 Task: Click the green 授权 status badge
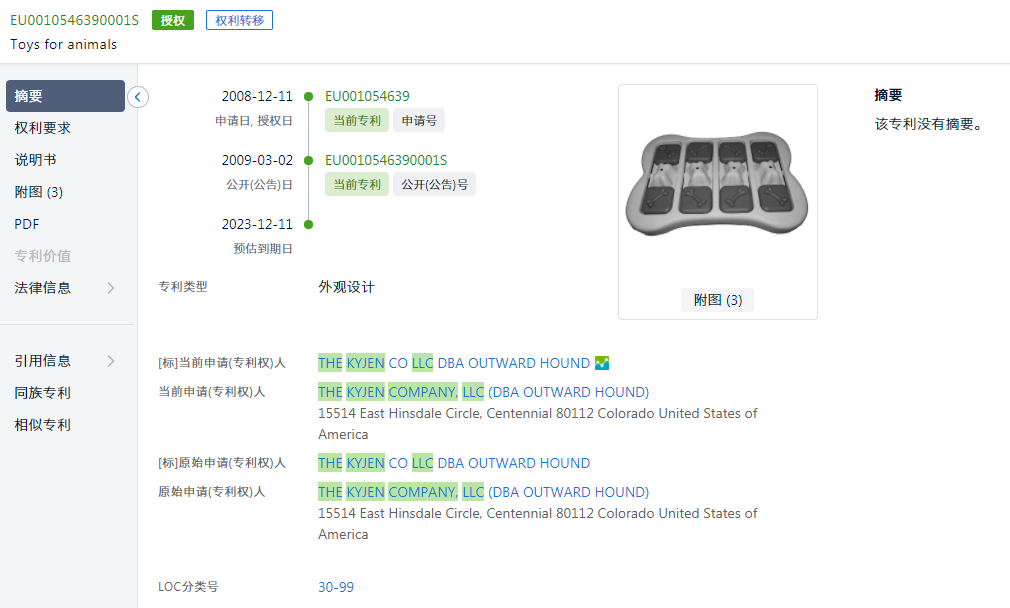tap(173, 20)
